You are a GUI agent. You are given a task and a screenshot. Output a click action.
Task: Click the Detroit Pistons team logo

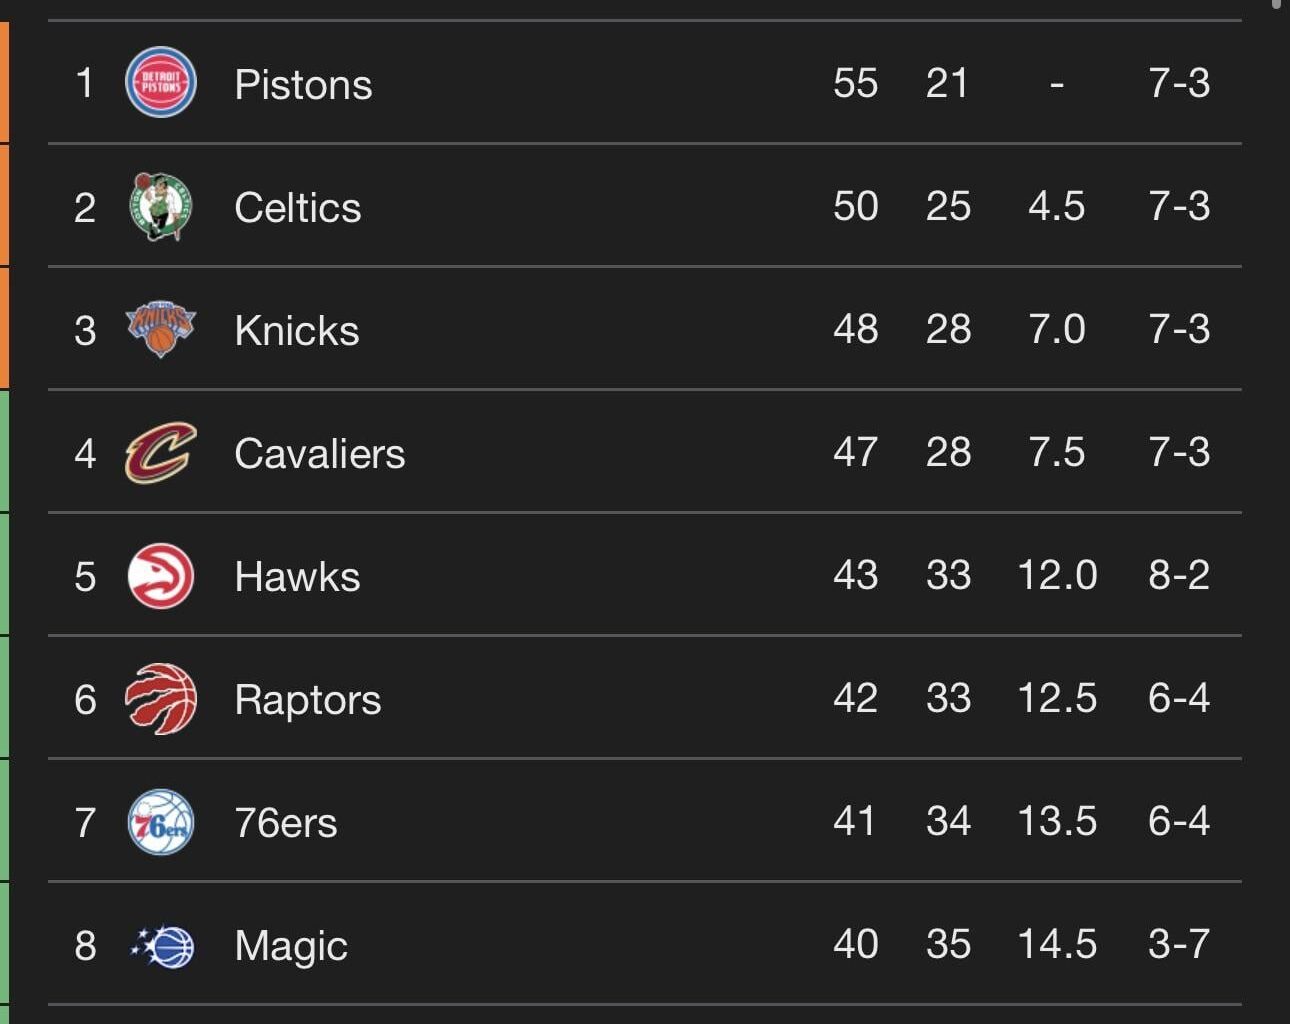(160, 83)
